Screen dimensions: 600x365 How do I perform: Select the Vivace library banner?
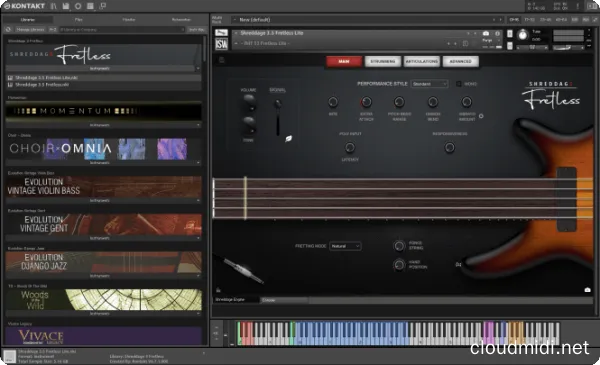(x=103, y=336)
